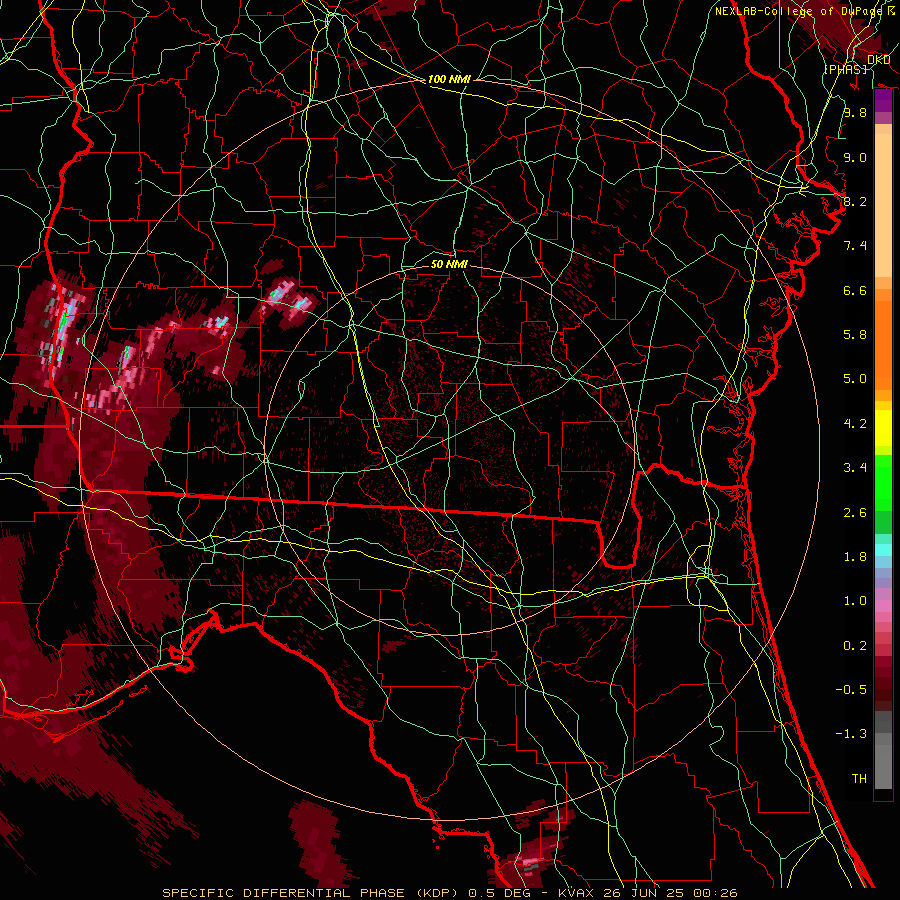Click the 6.6 legend value
Viewport: 900px width, 900px height.
click(x=855, y=290)
